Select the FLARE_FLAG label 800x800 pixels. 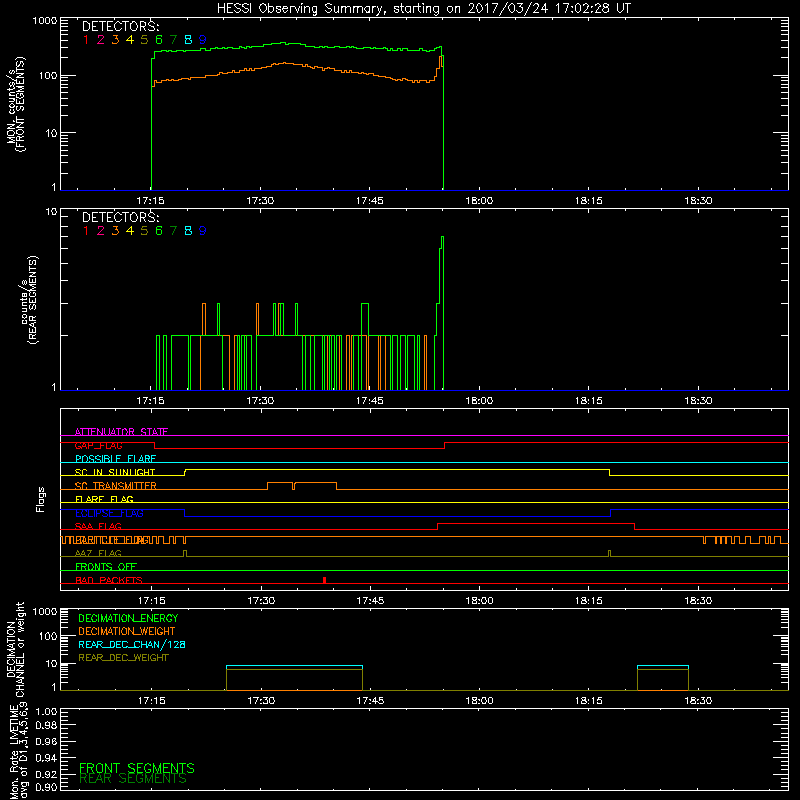pyautogui.click(x=104, y=499)
